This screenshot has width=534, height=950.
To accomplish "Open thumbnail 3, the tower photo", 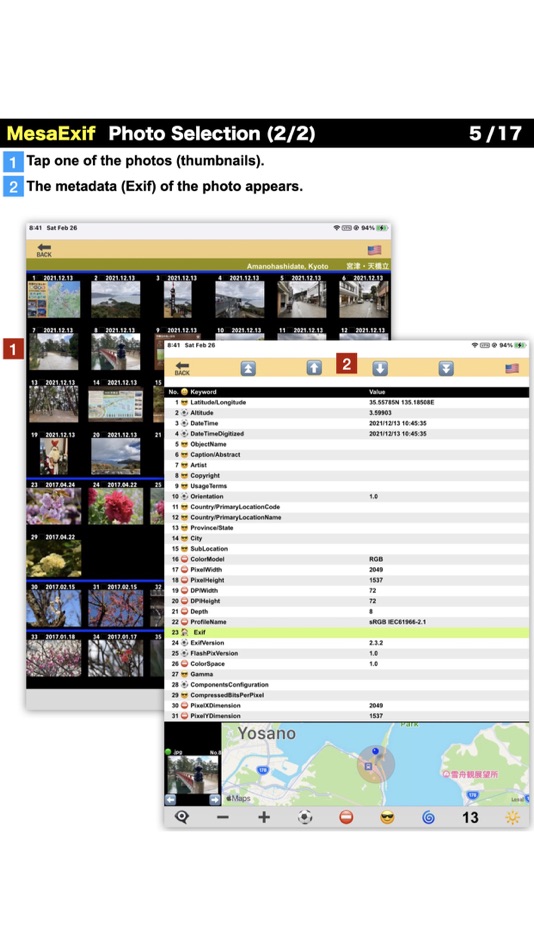I will pyautogui.click(x=178, y=299).
